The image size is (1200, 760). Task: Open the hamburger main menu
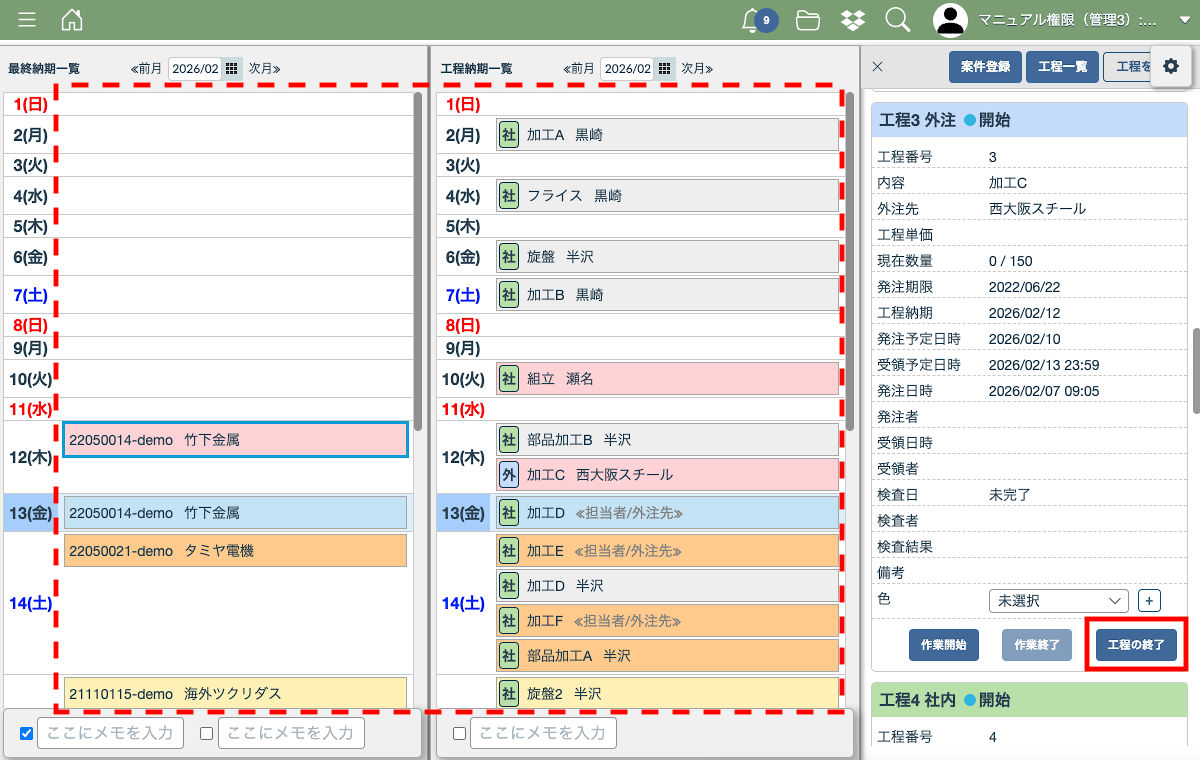tap(27, 20)
